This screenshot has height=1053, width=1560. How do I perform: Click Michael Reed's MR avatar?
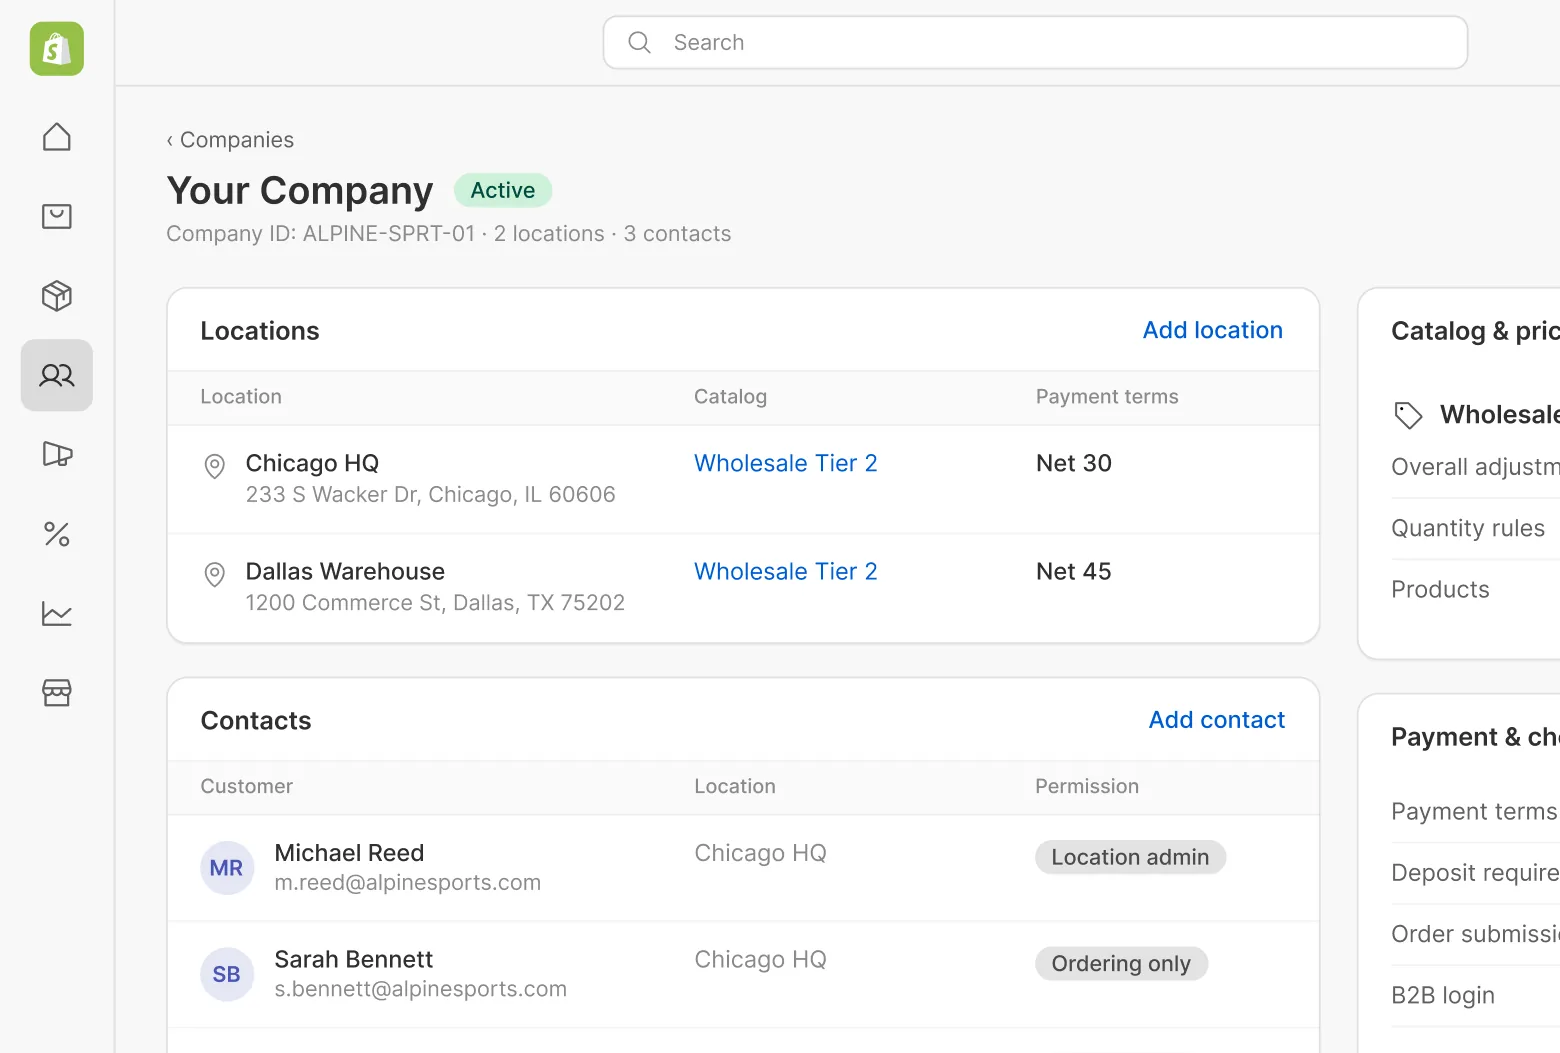(227, 868)
